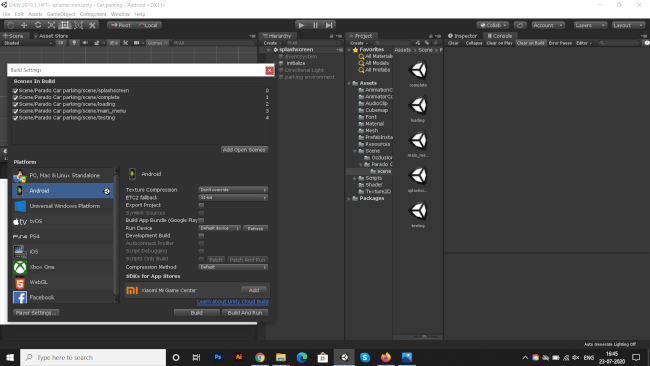The image size is (650, 366).
Task: Uncheck main_menu scene in build list
Action: (15, 111)
